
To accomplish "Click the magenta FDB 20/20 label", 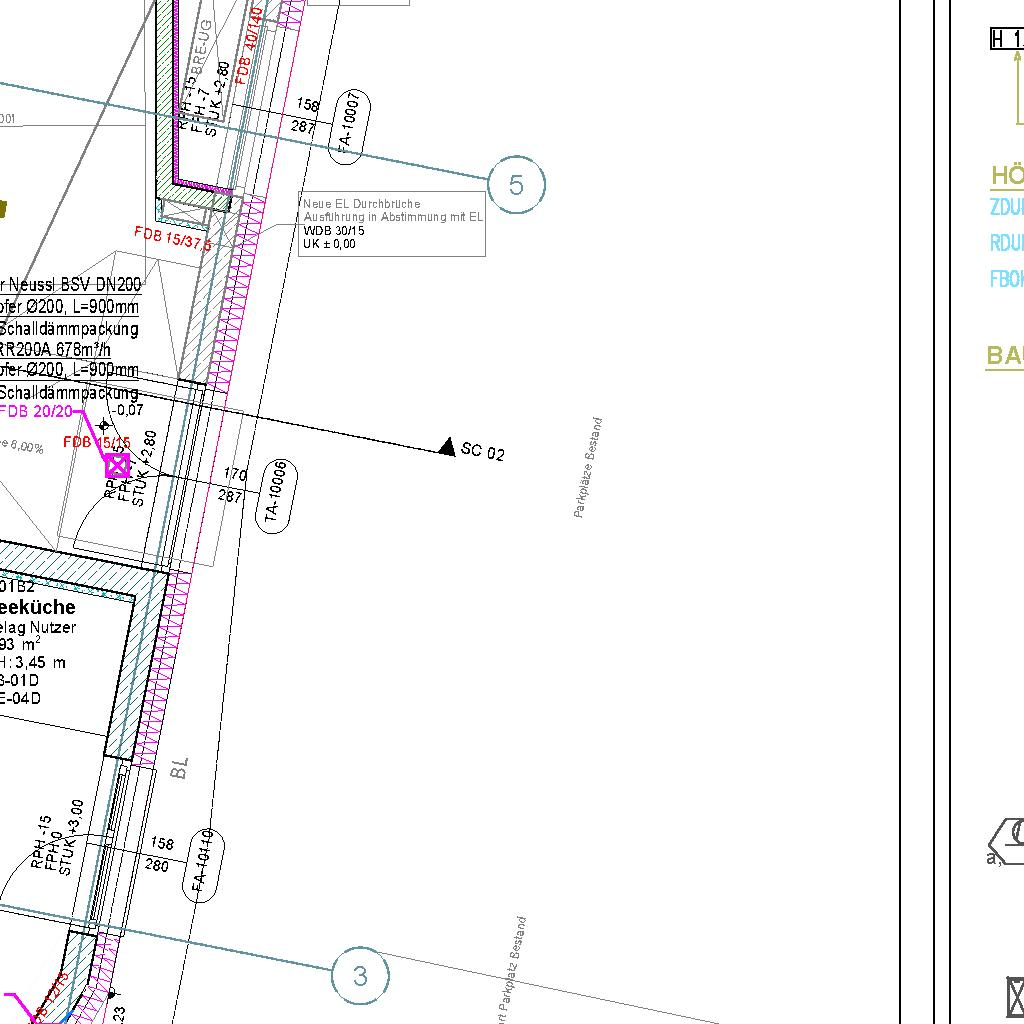I will point(36,411).
